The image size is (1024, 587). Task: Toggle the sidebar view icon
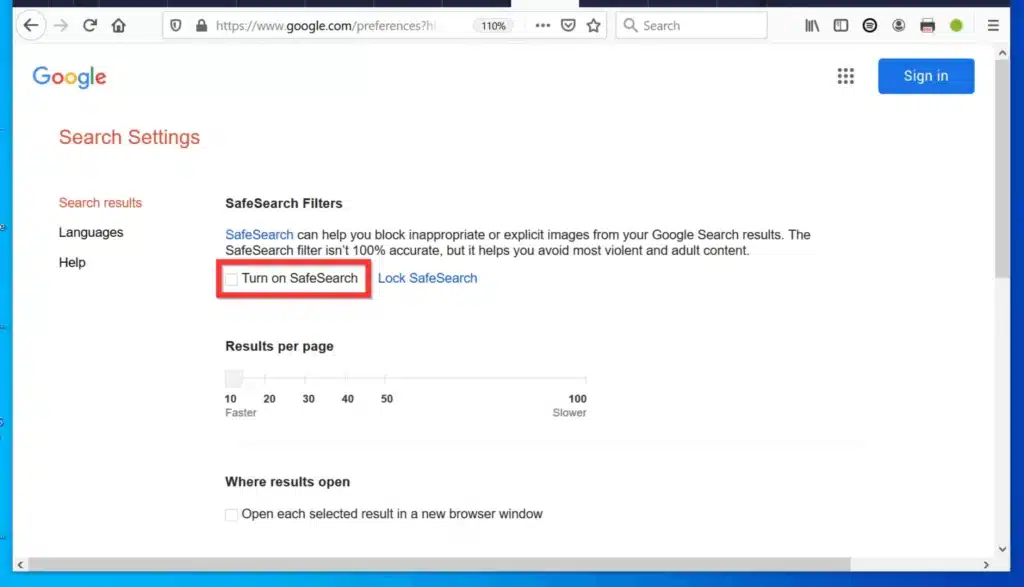[x=840, y=25]
